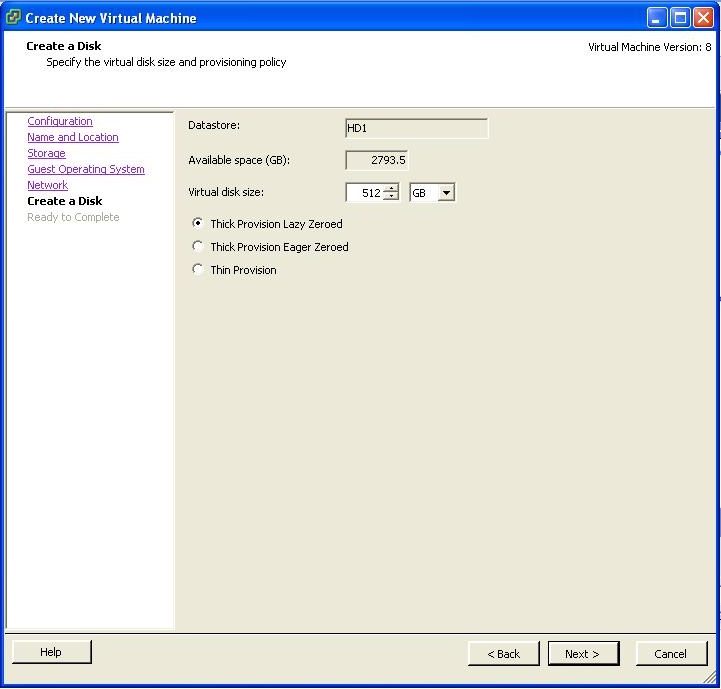Jump to Name and Location step

tap(73, 137)
